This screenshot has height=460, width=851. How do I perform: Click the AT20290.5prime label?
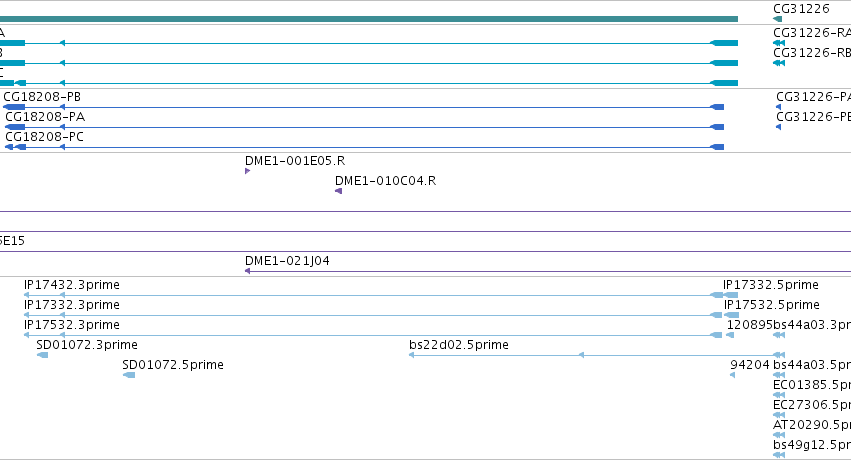[x=812, y=425]
